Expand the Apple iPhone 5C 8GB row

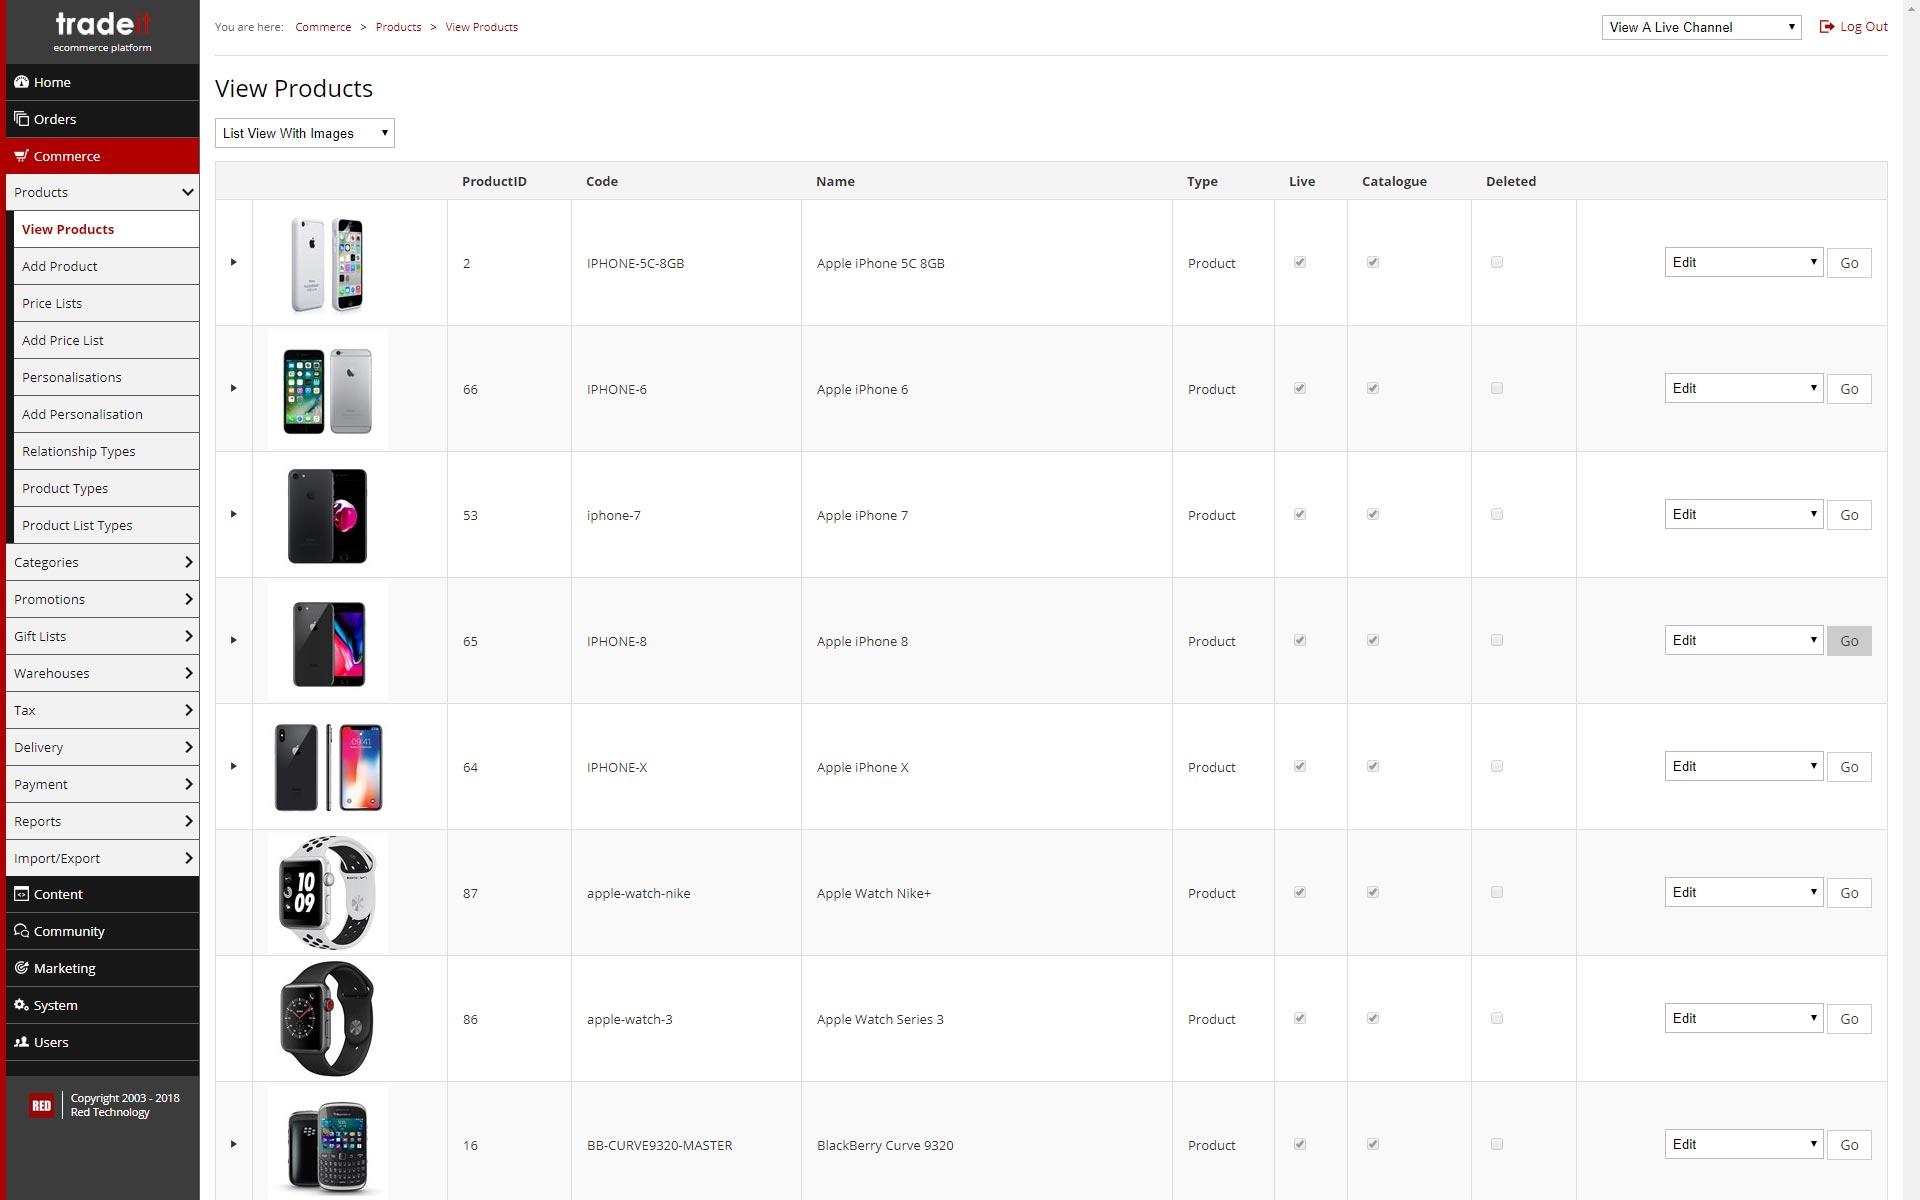click(234, 261)
